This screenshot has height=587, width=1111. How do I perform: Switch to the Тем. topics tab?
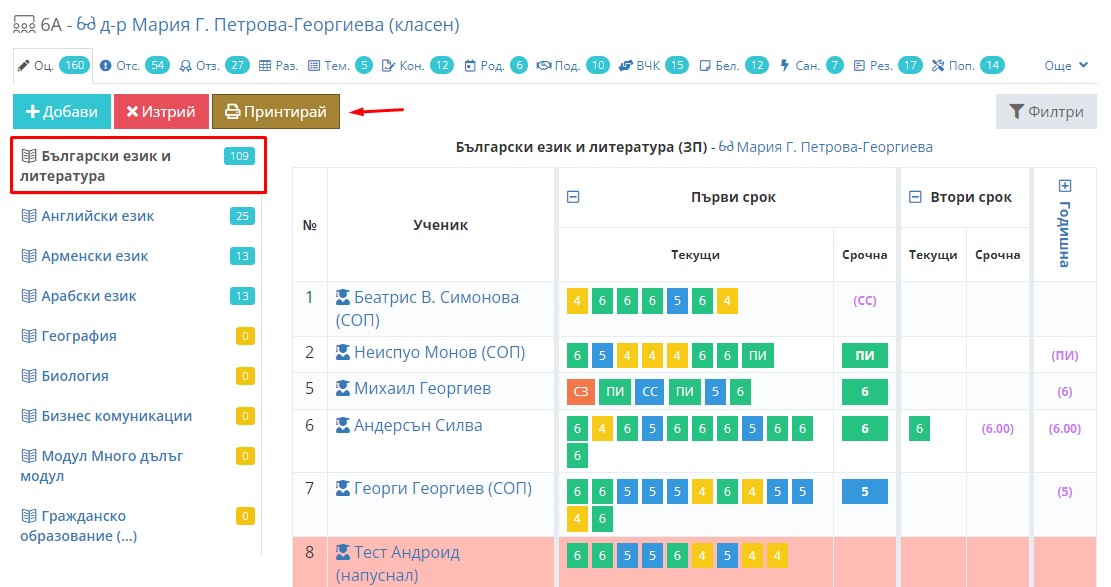coord(340,66)
